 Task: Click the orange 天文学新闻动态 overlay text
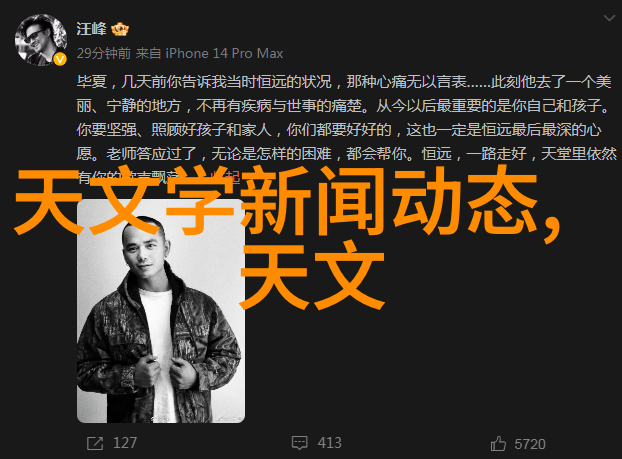pyautogui.click(x=288, y=202)
